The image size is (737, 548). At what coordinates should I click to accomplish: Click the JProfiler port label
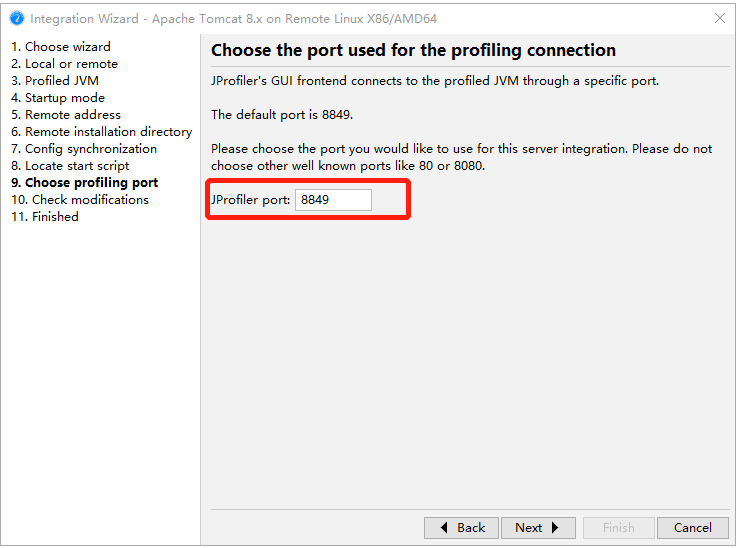tap(250, 200)
